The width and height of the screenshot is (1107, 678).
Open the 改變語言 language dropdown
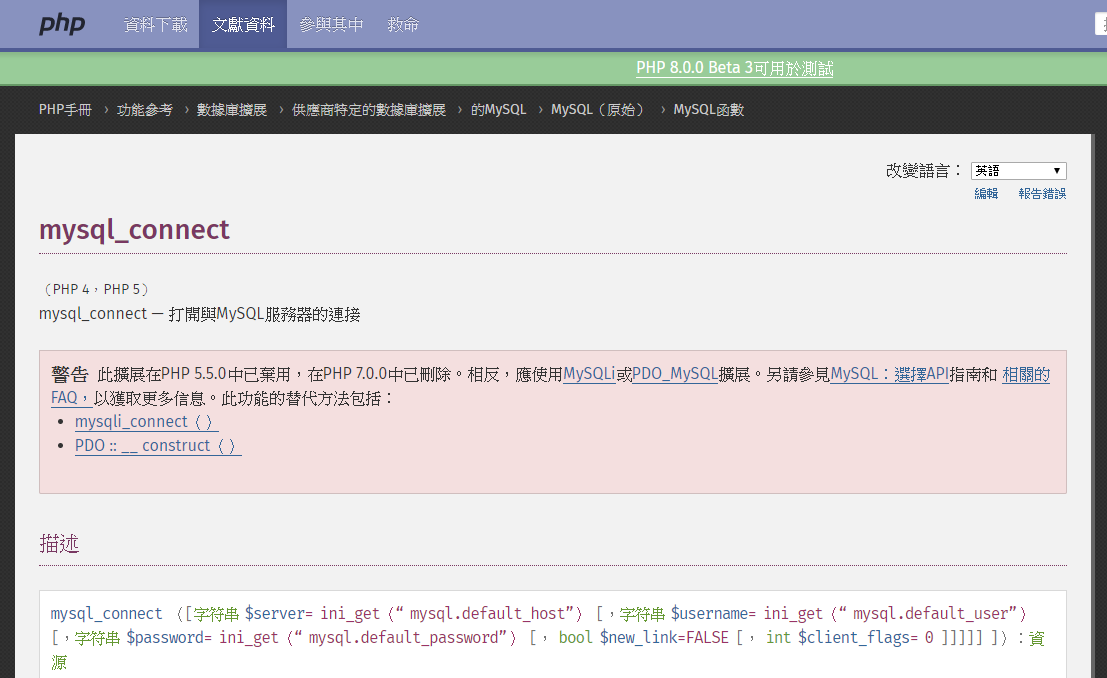click(x=1019, y=171)
